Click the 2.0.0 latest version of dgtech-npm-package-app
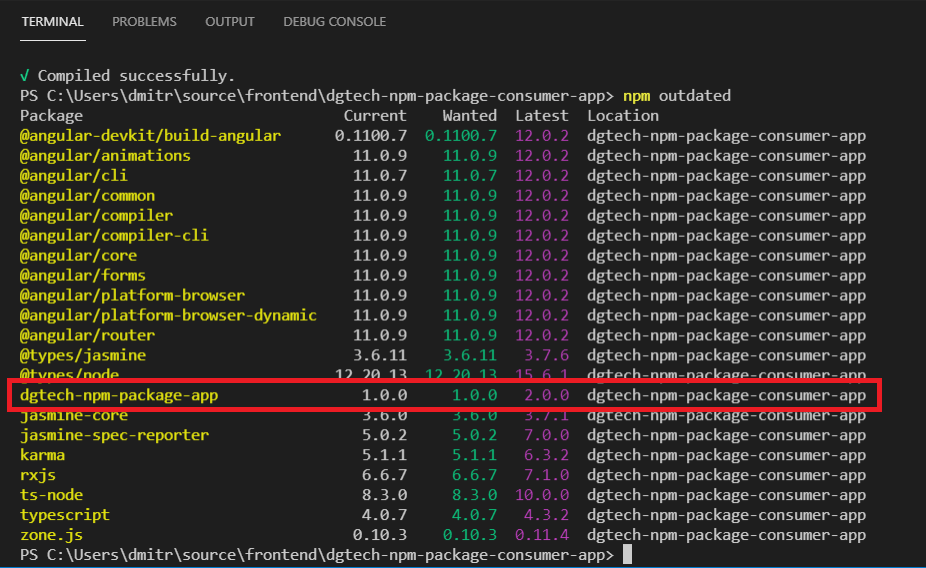 [x=546, y=395]
